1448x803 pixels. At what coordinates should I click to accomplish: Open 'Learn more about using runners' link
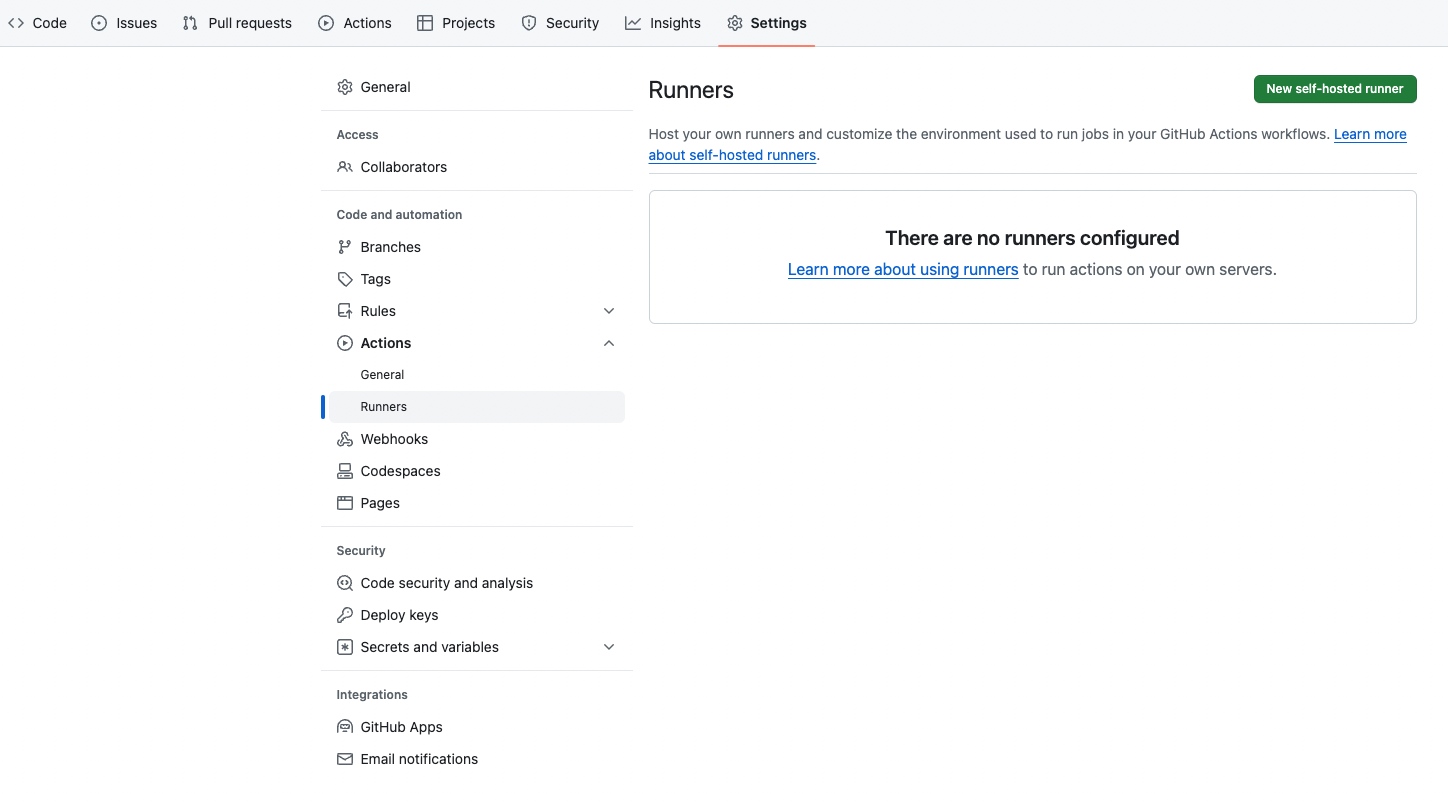coord(903,270)
